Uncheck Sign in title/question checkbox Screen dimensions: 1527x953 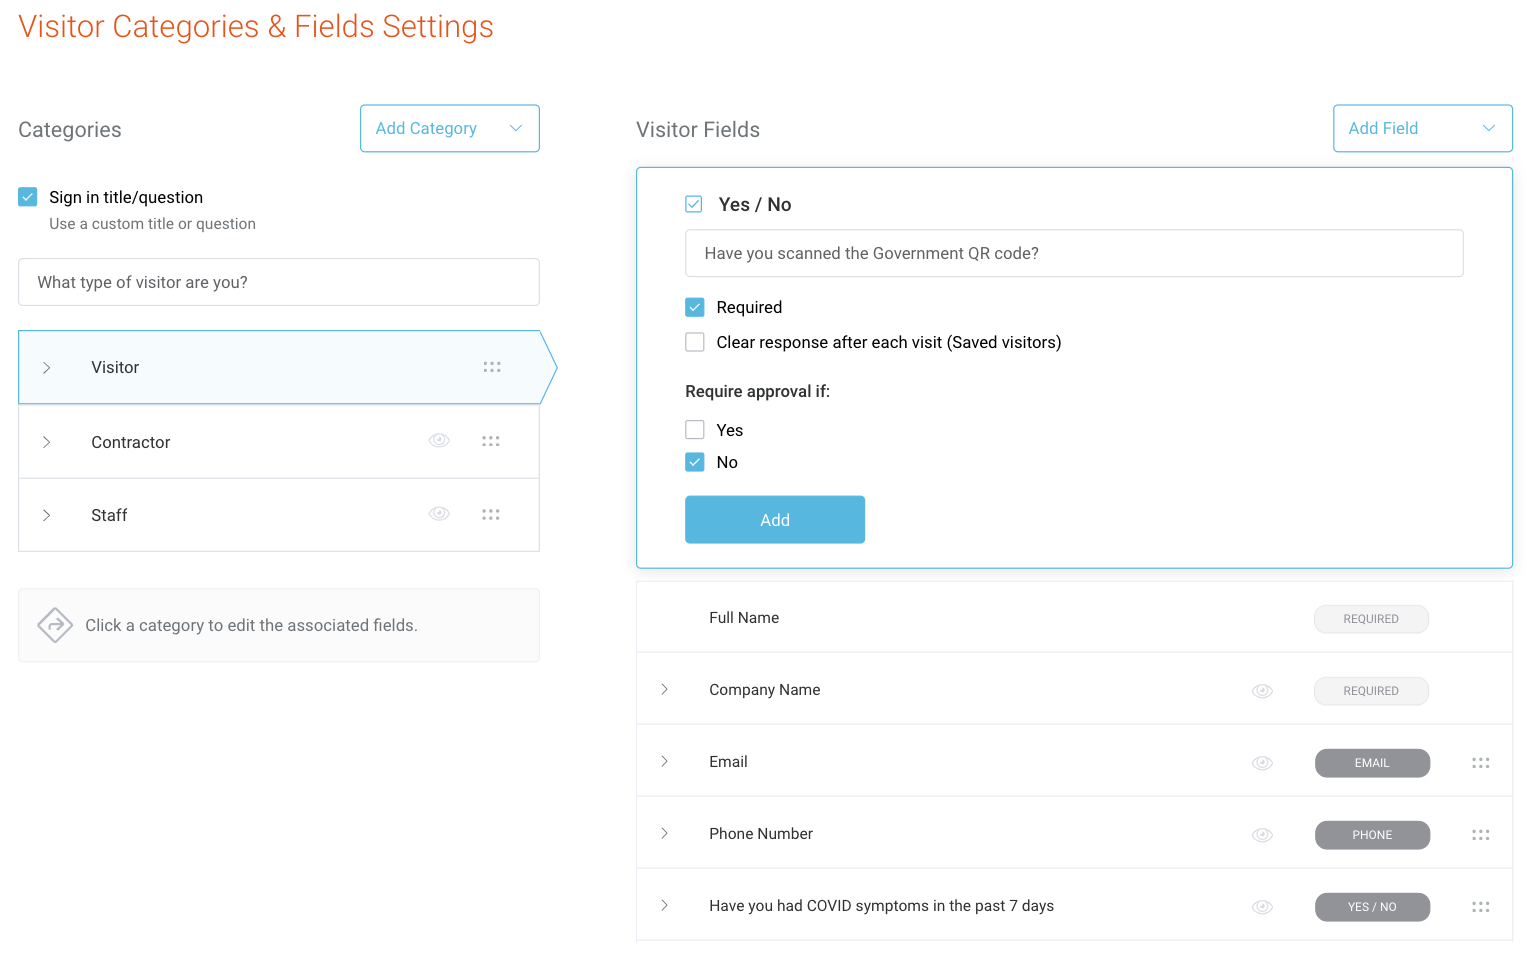(x=28, y=197)
